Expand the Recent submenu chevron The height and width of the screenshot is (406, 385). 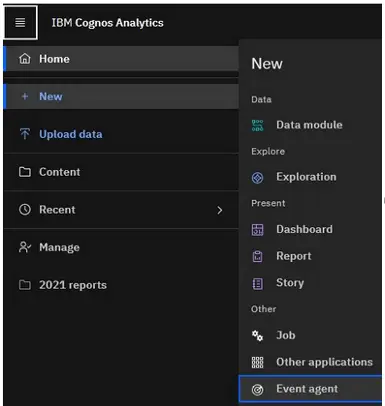pos(219,210)
